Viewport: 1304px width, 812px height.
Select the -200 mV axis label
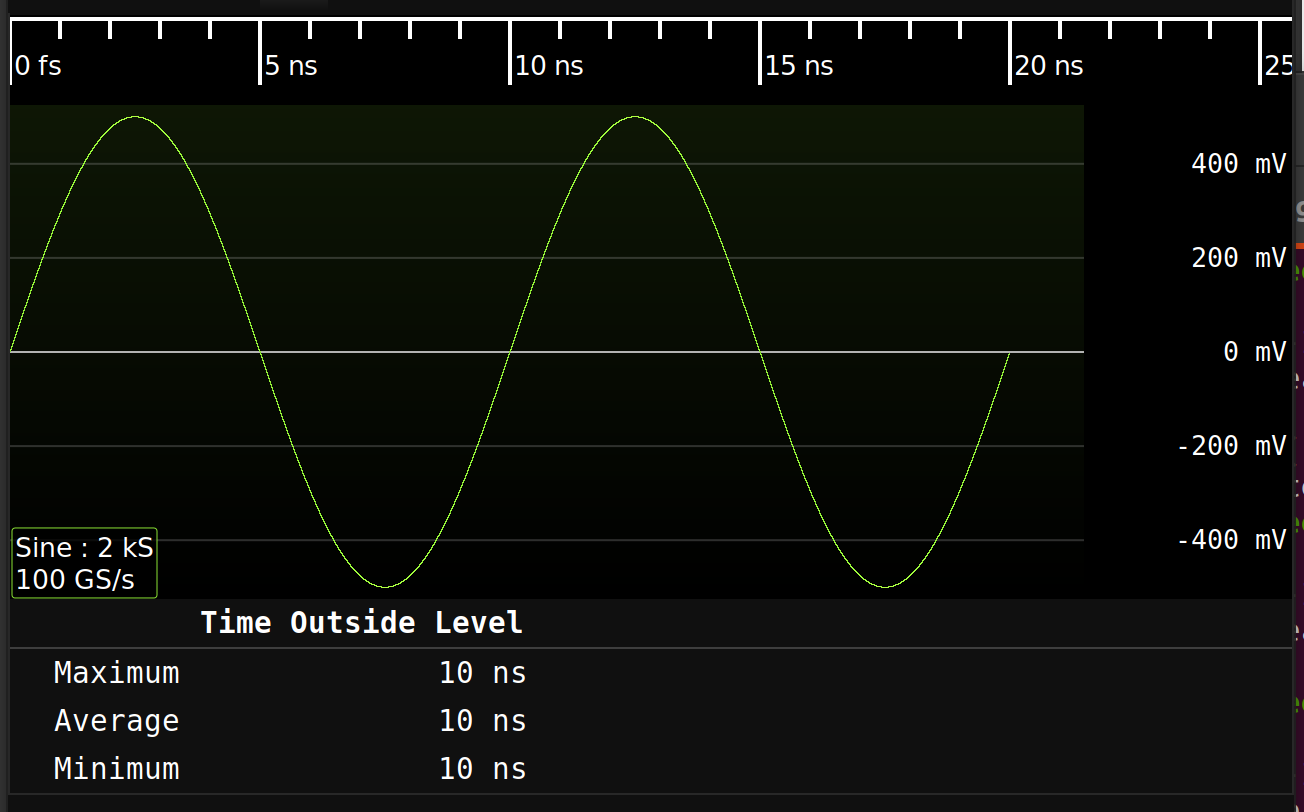coord(1232,446)
